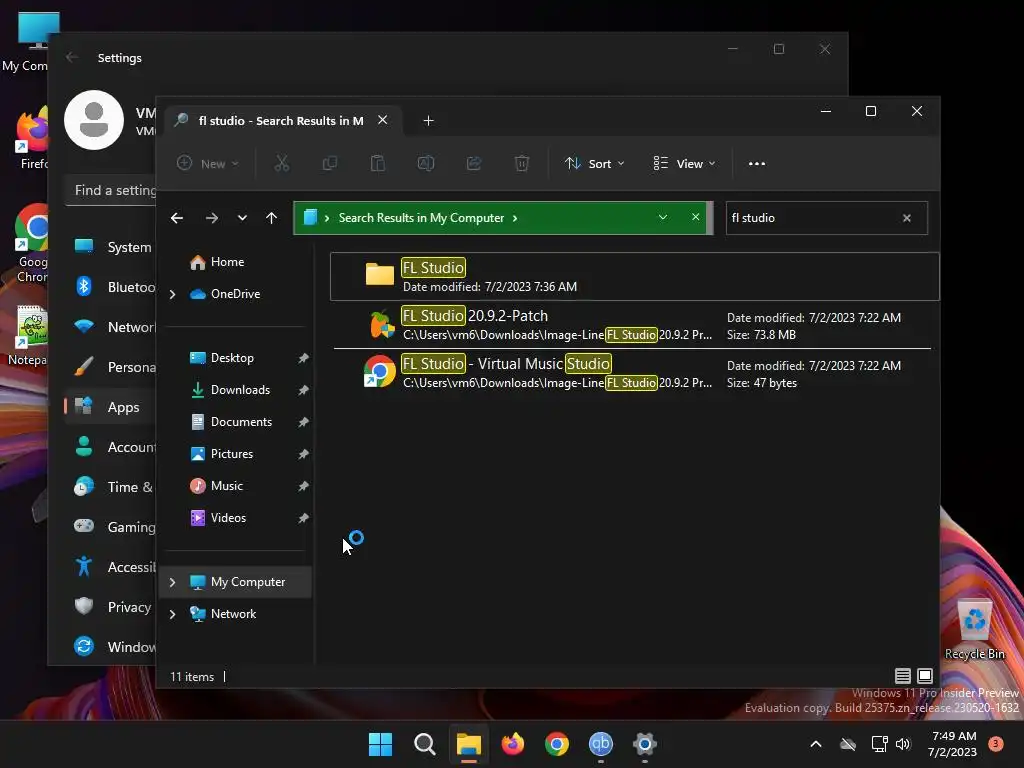Select FL Studio 20.9.2-Patch result

coord(634,325)
